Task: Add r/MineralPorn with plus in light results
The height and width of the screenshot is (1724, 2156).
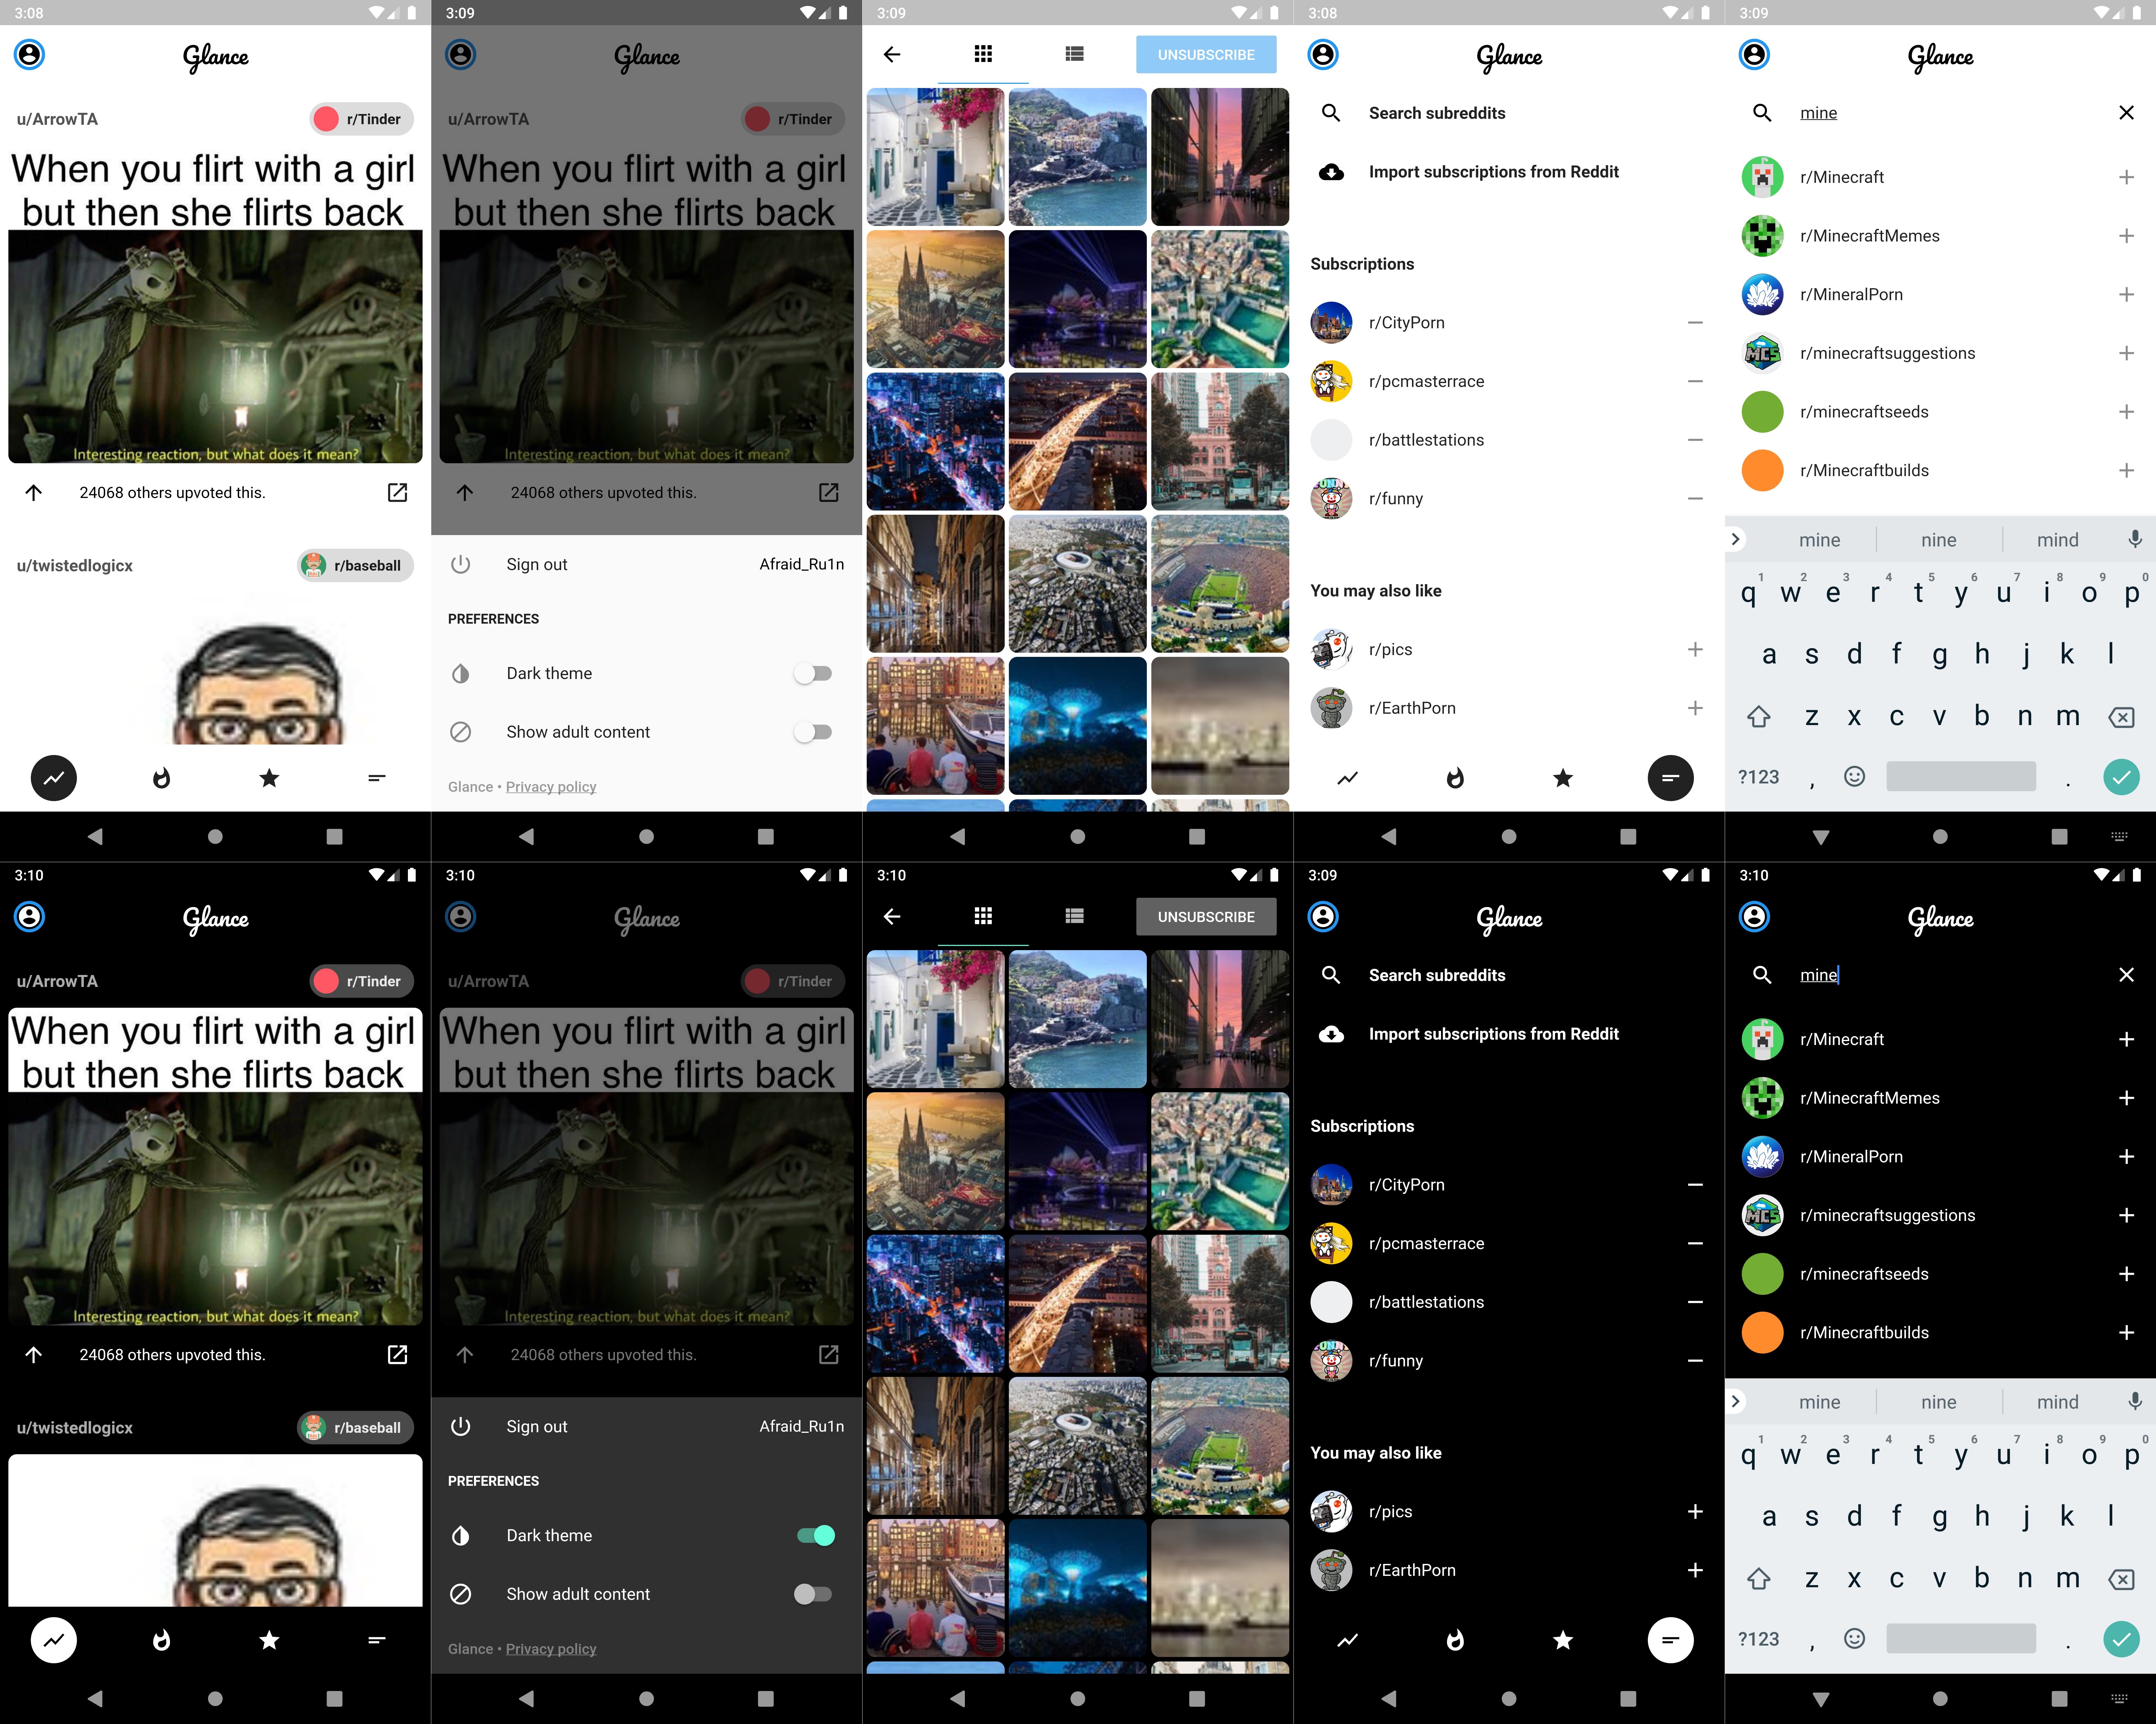Action: point(2126,294)
